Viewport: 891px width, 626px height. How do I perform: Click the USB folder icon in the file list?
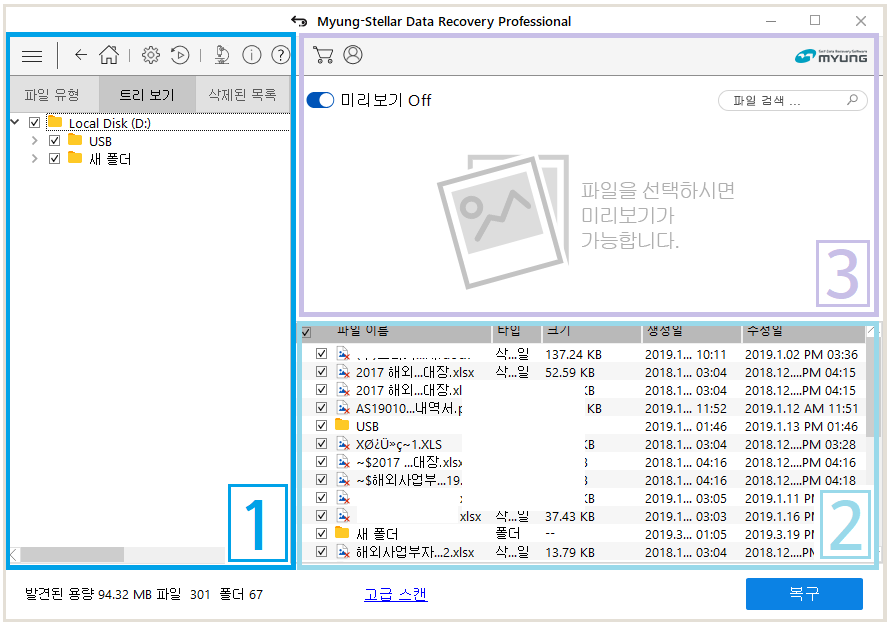[x=342, y=425]
